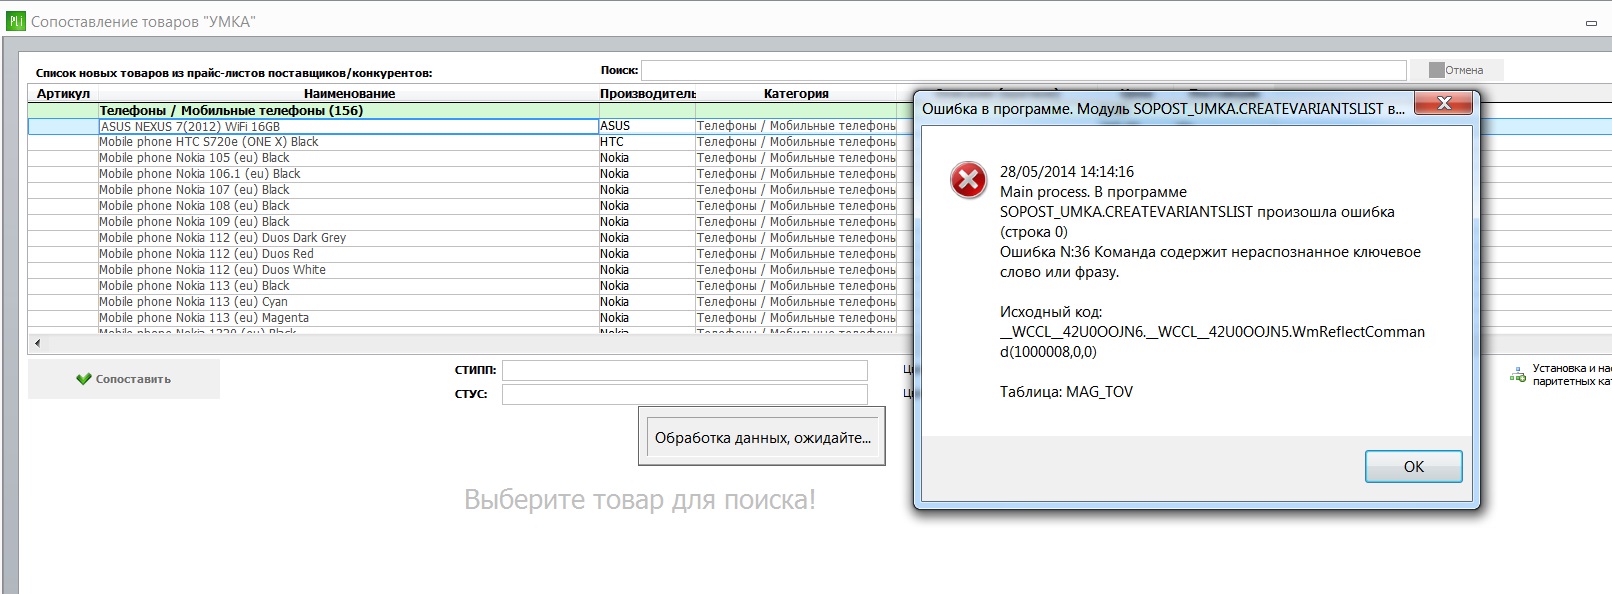
Task: Focus the Поиск search input field
Action: coord(1023,70)
